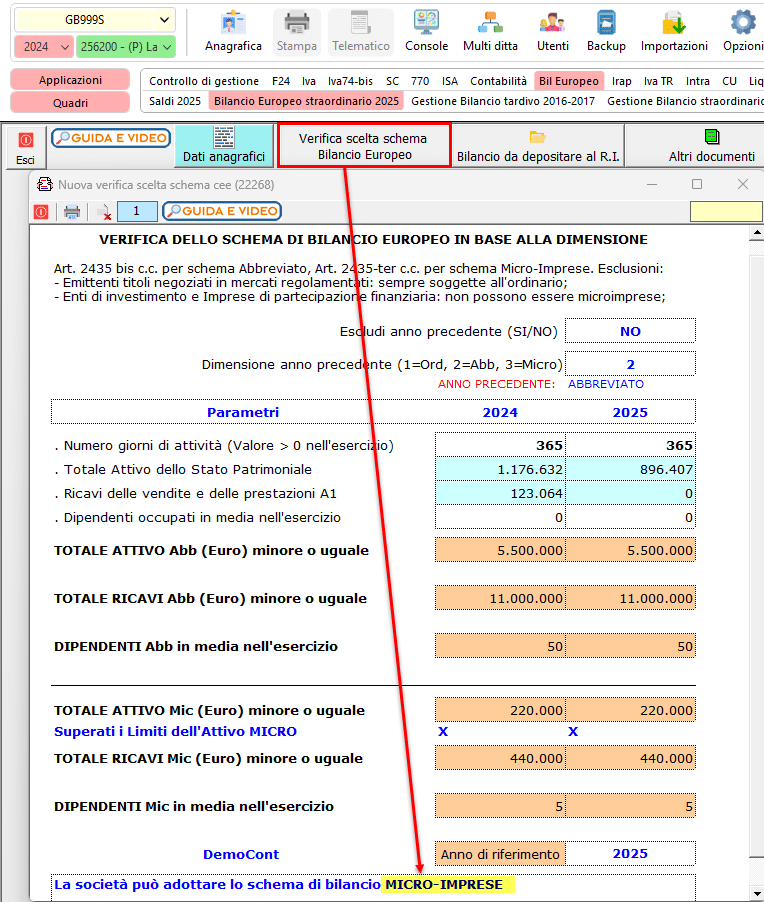
Task: Click Dimensione anno precedente value 2
Action: (x=630, y=364)
